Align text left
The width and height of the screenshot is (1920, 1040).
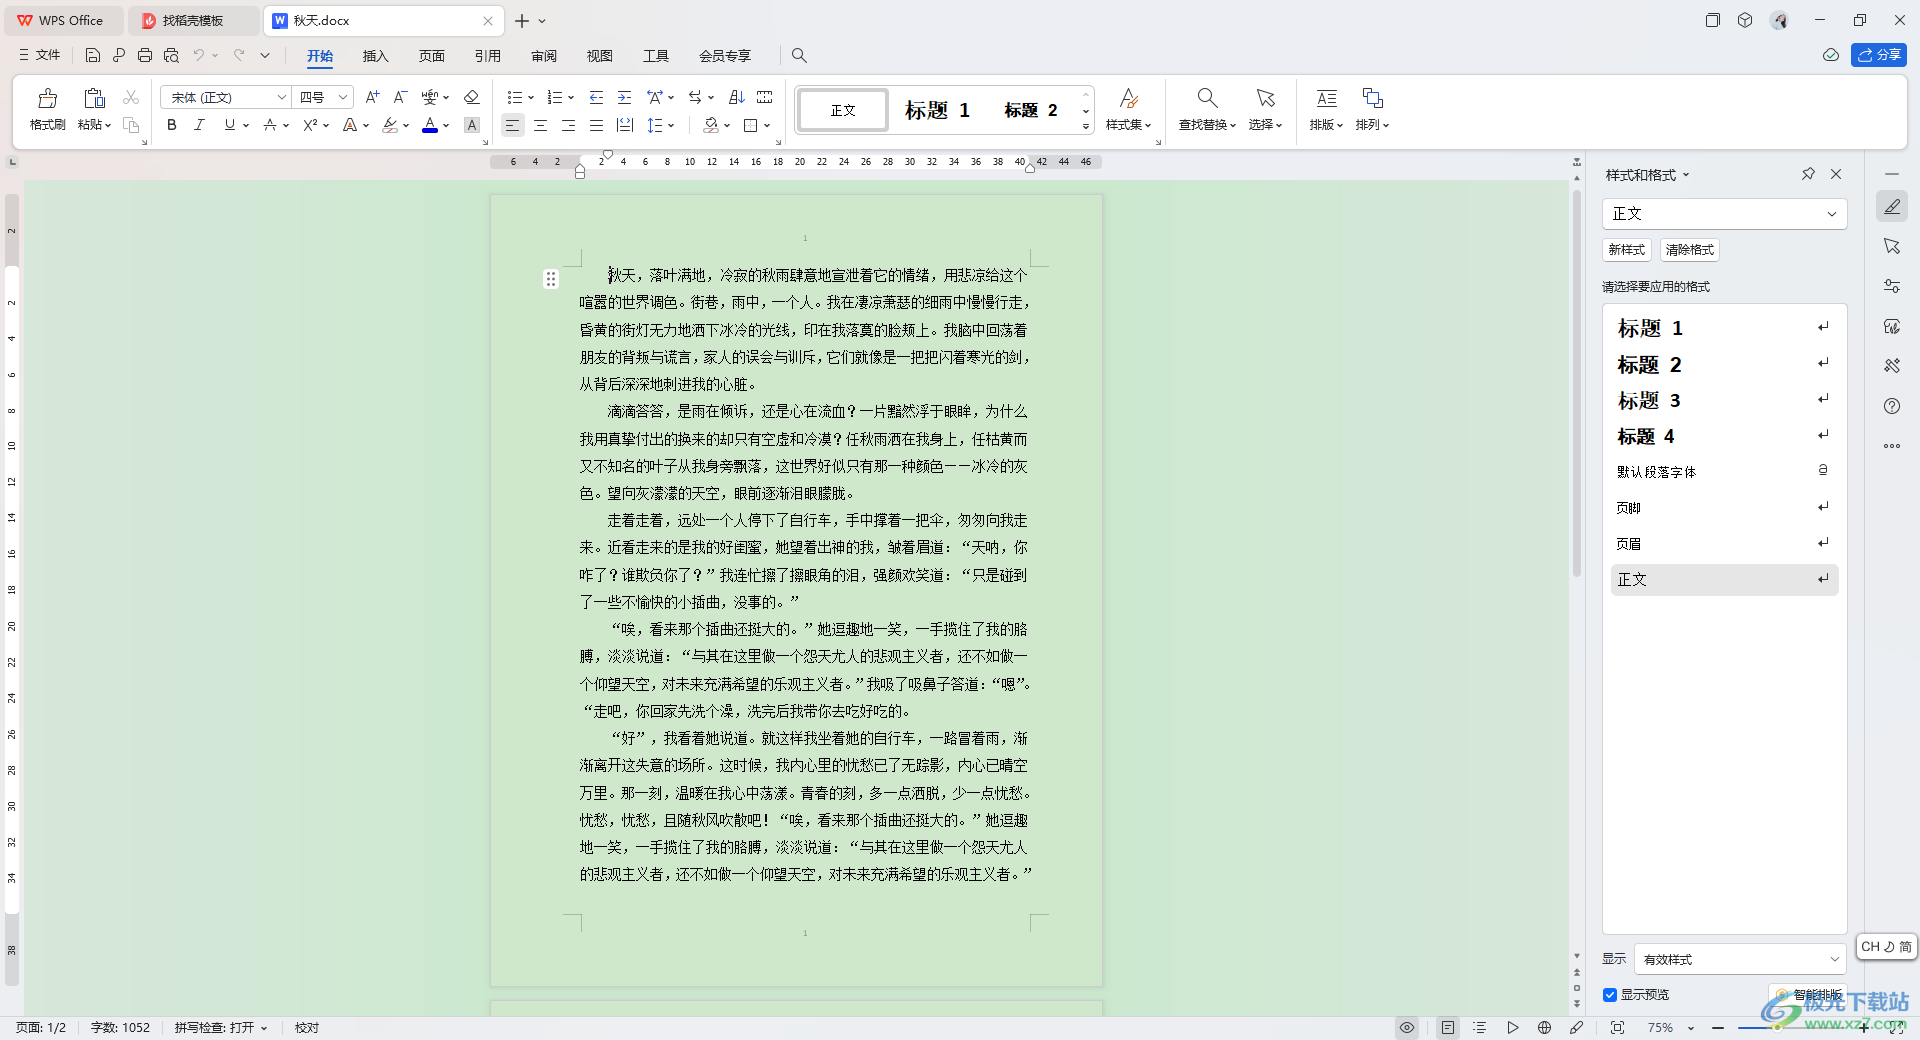click(x=512, y=125)
